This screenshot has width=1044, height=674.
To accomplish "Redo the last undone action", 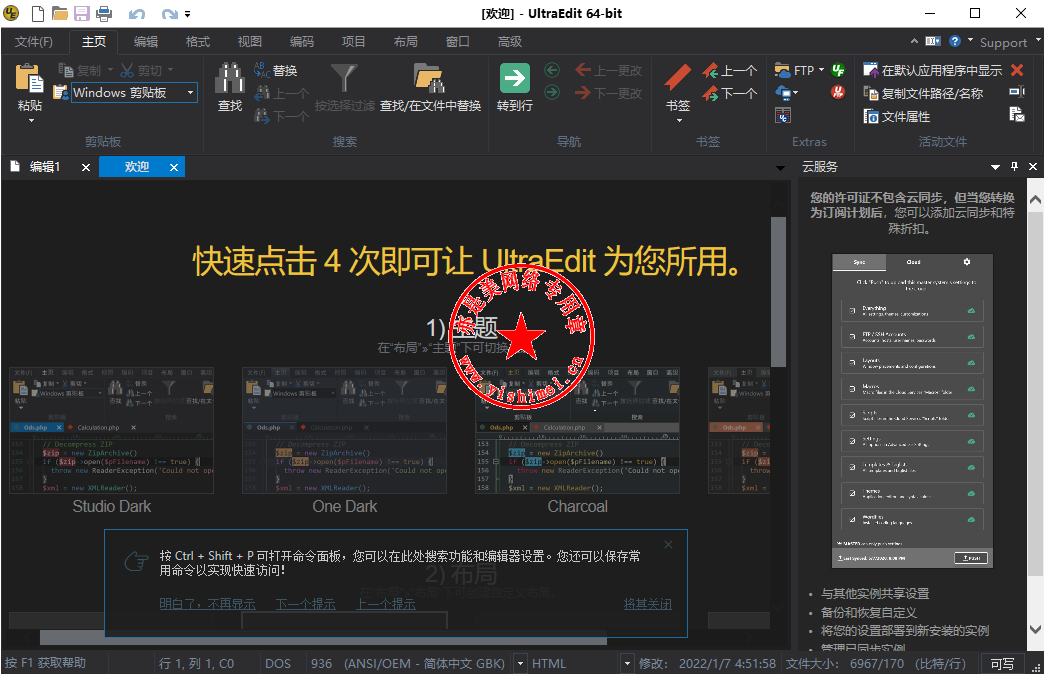I will click(170, 13).
